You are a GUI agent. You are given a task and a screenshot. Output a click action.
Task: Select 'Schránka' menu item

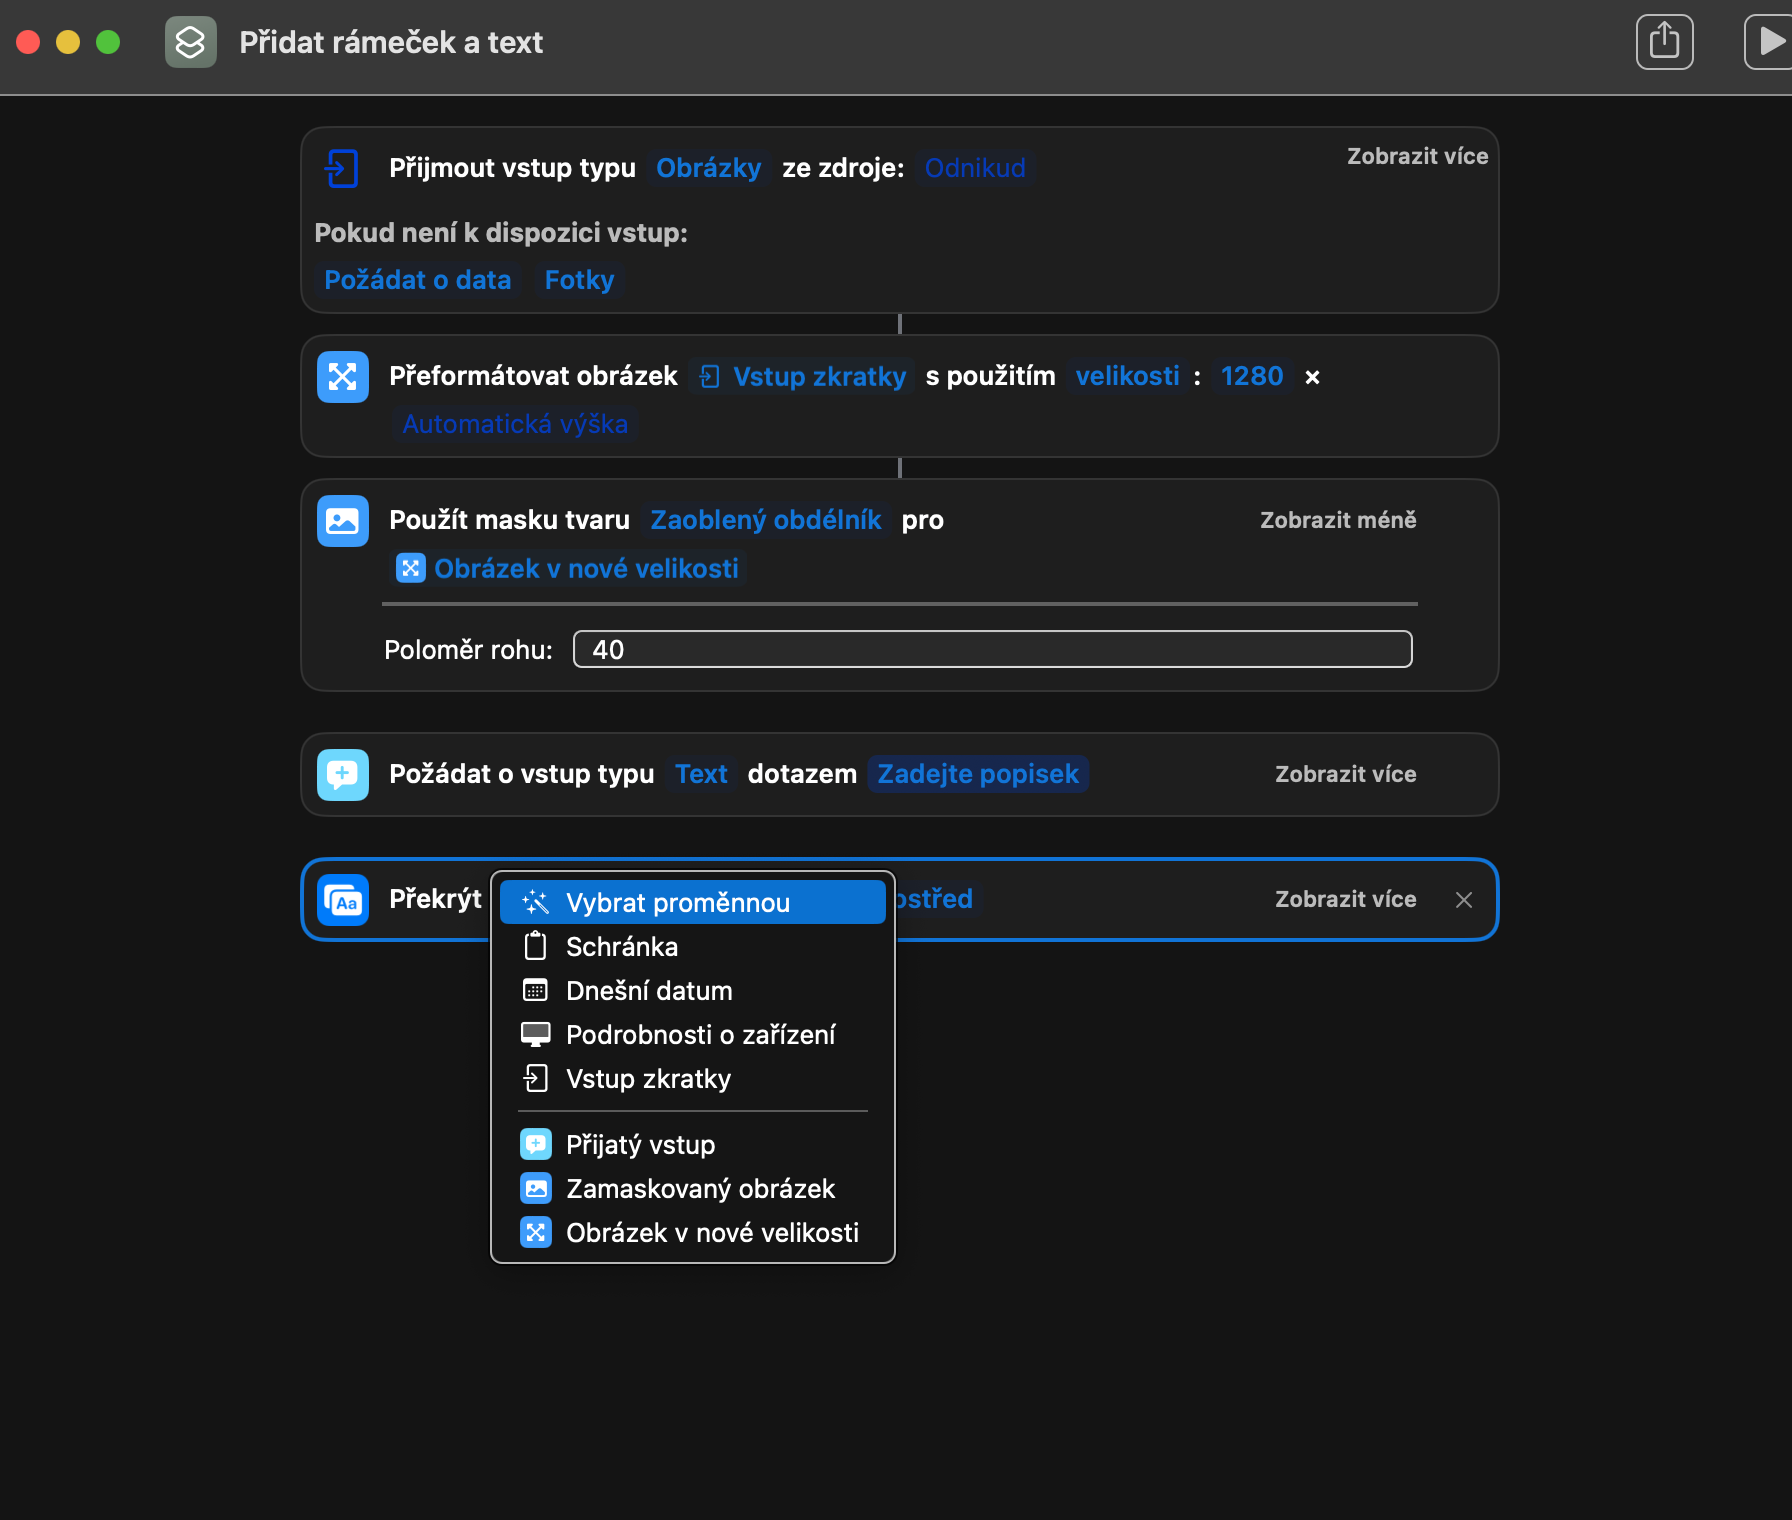pos(621,947)
